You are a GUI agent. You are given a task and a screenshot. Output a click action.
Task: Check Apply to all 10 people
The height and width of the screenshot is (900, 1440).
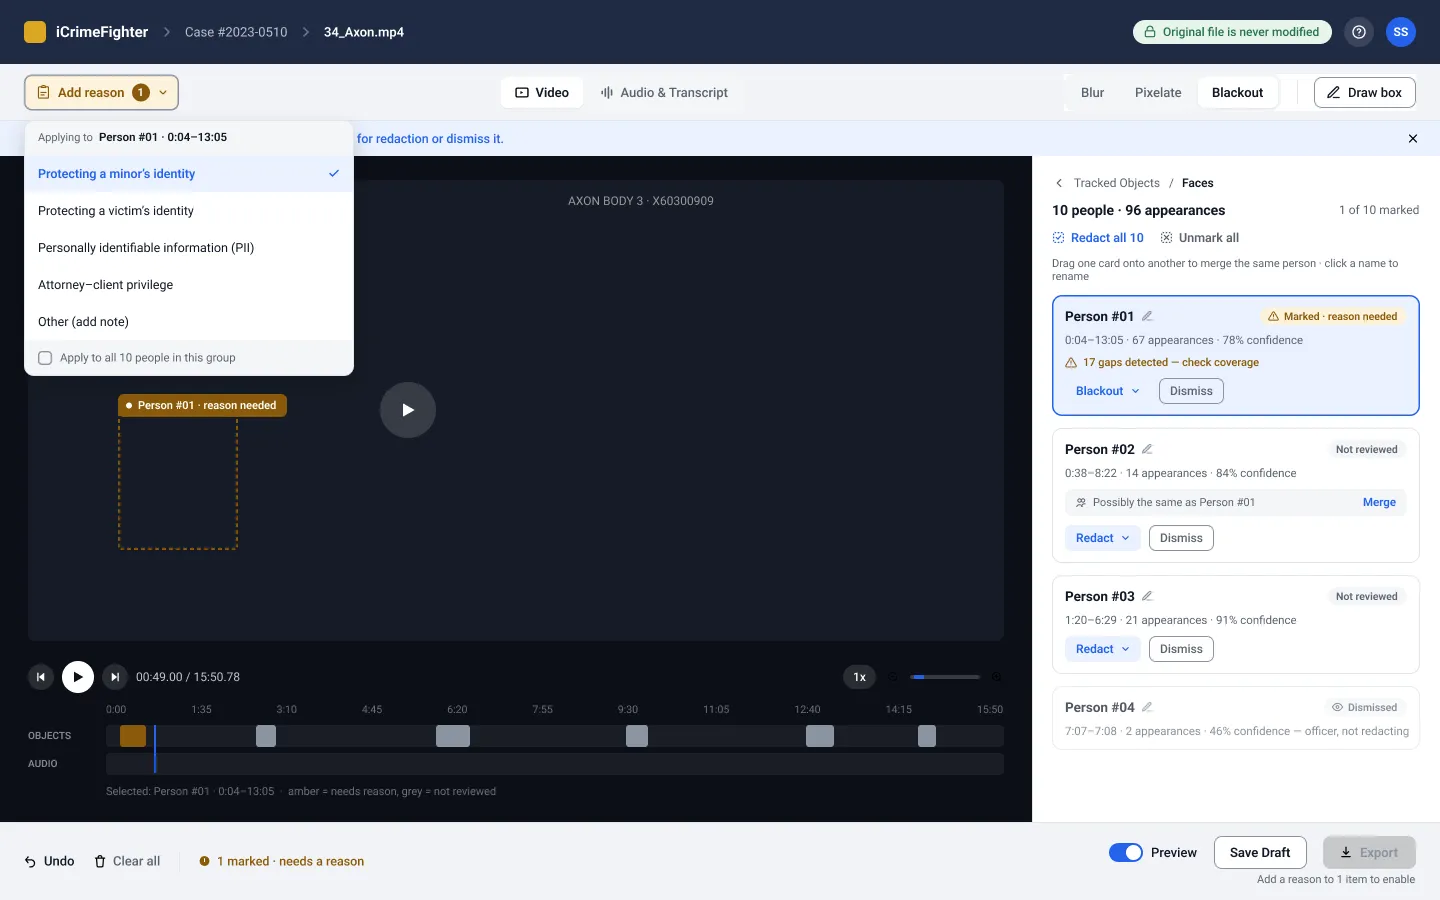coord(45,358)
